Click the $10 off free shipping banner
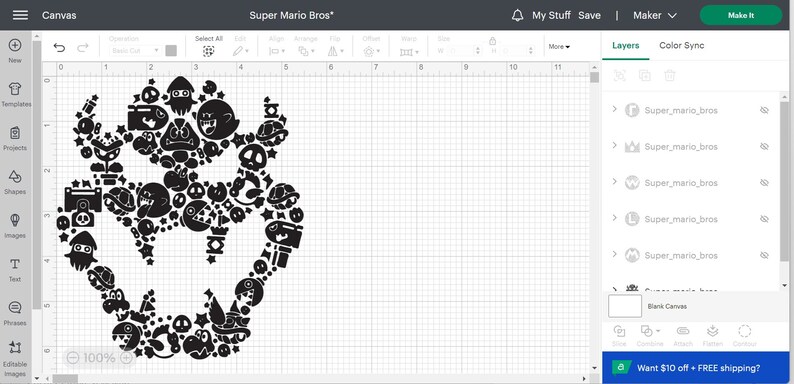 (x=695, y=368)
